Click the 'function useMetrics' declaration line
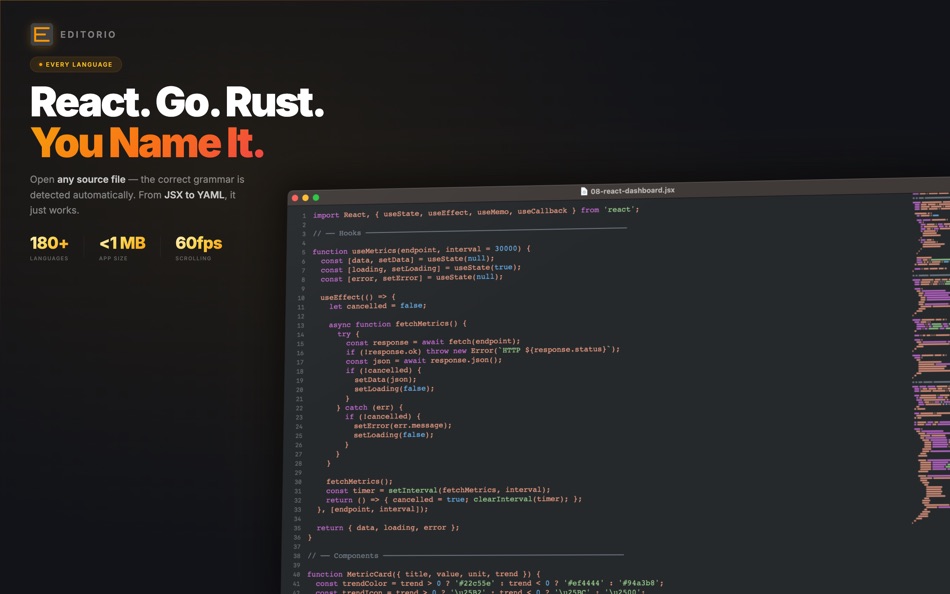This screenshot has height=594, width=950. [421, 250]
